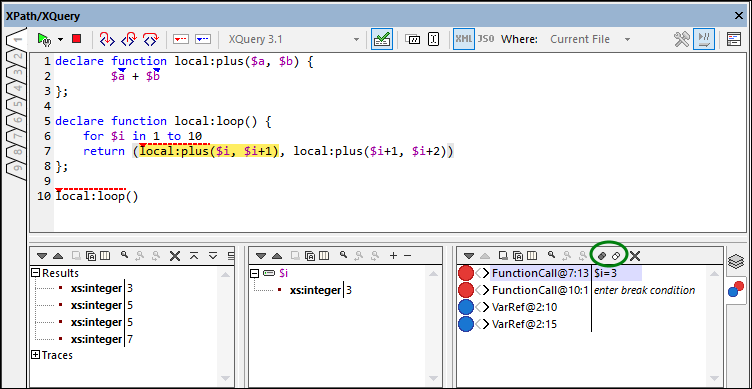This screenshot has width=752, height=389.
Task: Switch to expression tab 2
Action: tap(16, 57)
